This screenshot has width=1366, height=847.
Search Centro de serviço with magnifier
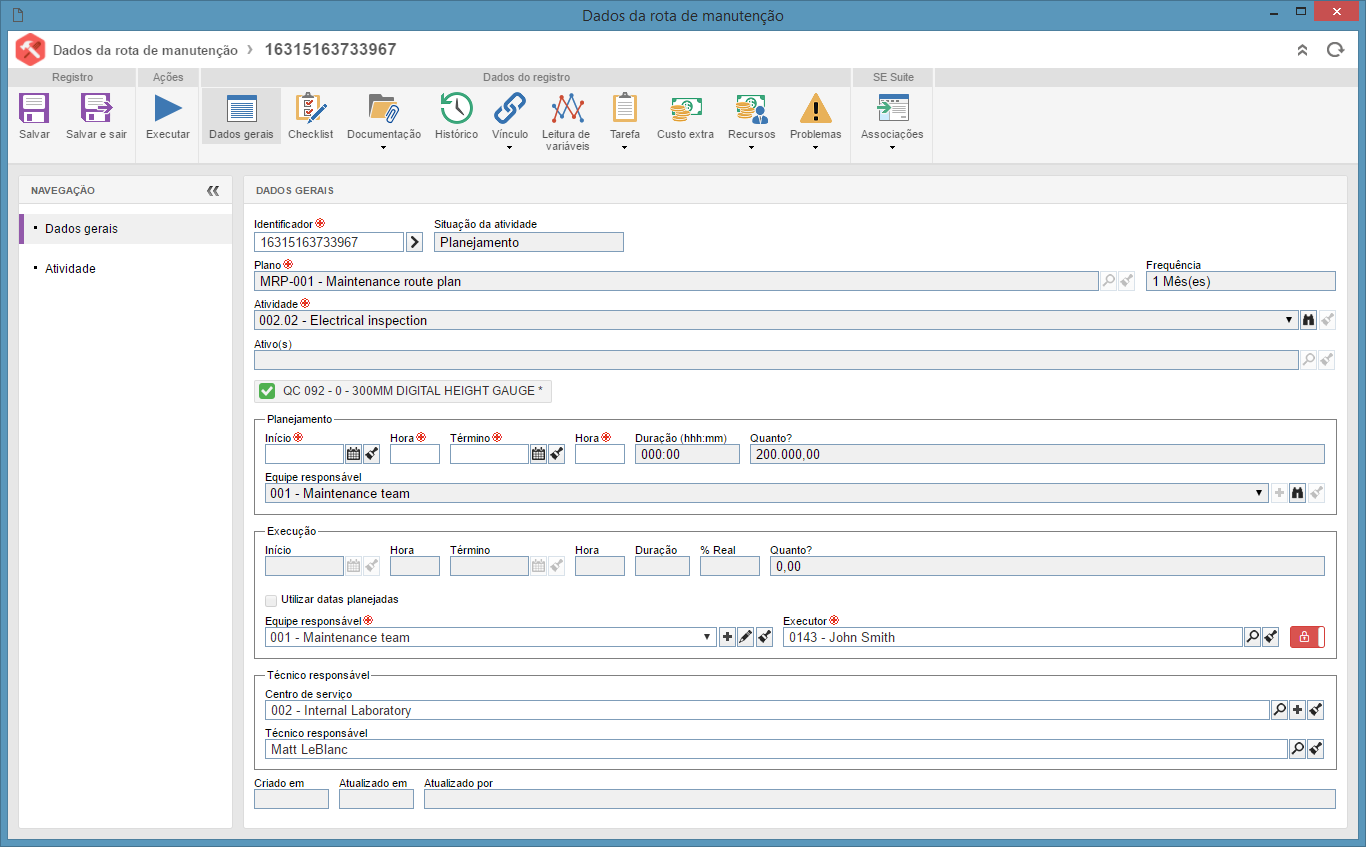1279,710
